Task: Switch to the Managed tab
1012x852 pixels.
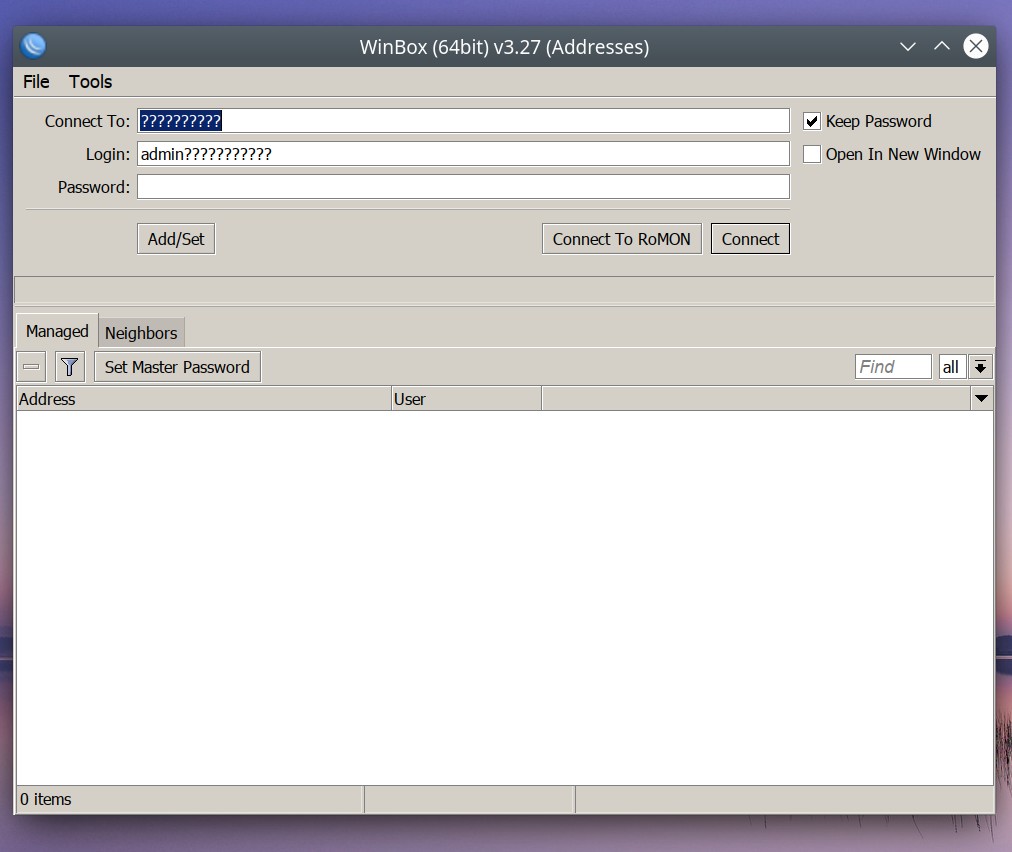Action: (x=57, y=331)
